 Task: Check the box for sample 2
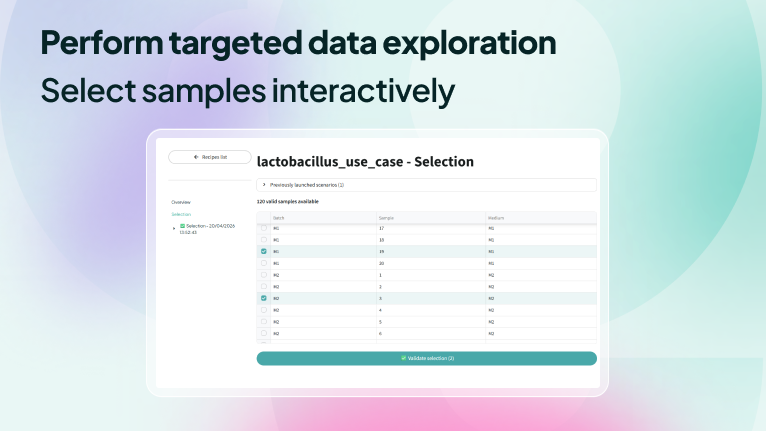coord(264,286)
